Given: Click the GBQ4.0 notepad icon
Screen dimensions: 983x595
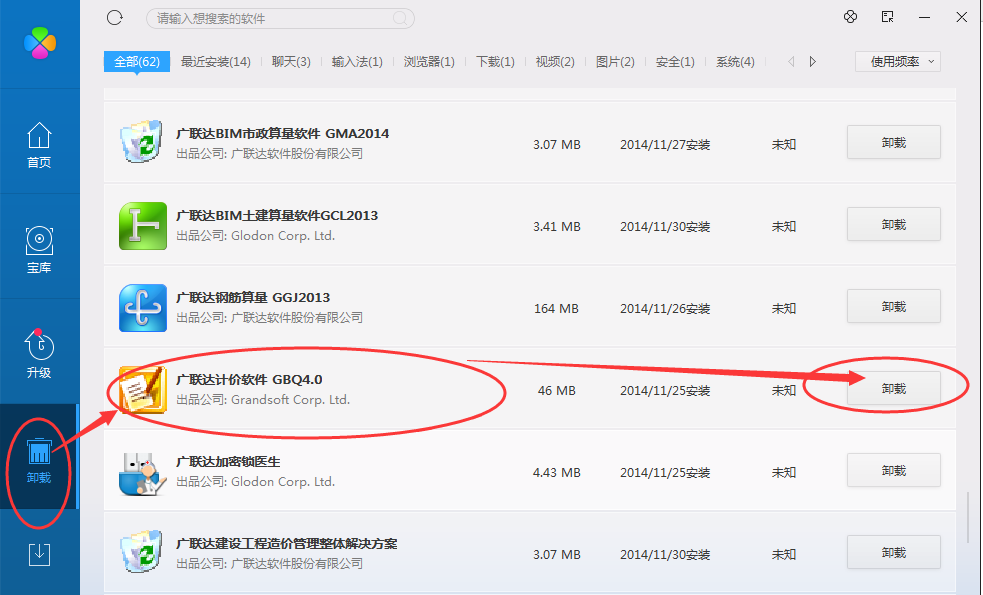Looking at the screenshot, I should [x=143, y=390].
